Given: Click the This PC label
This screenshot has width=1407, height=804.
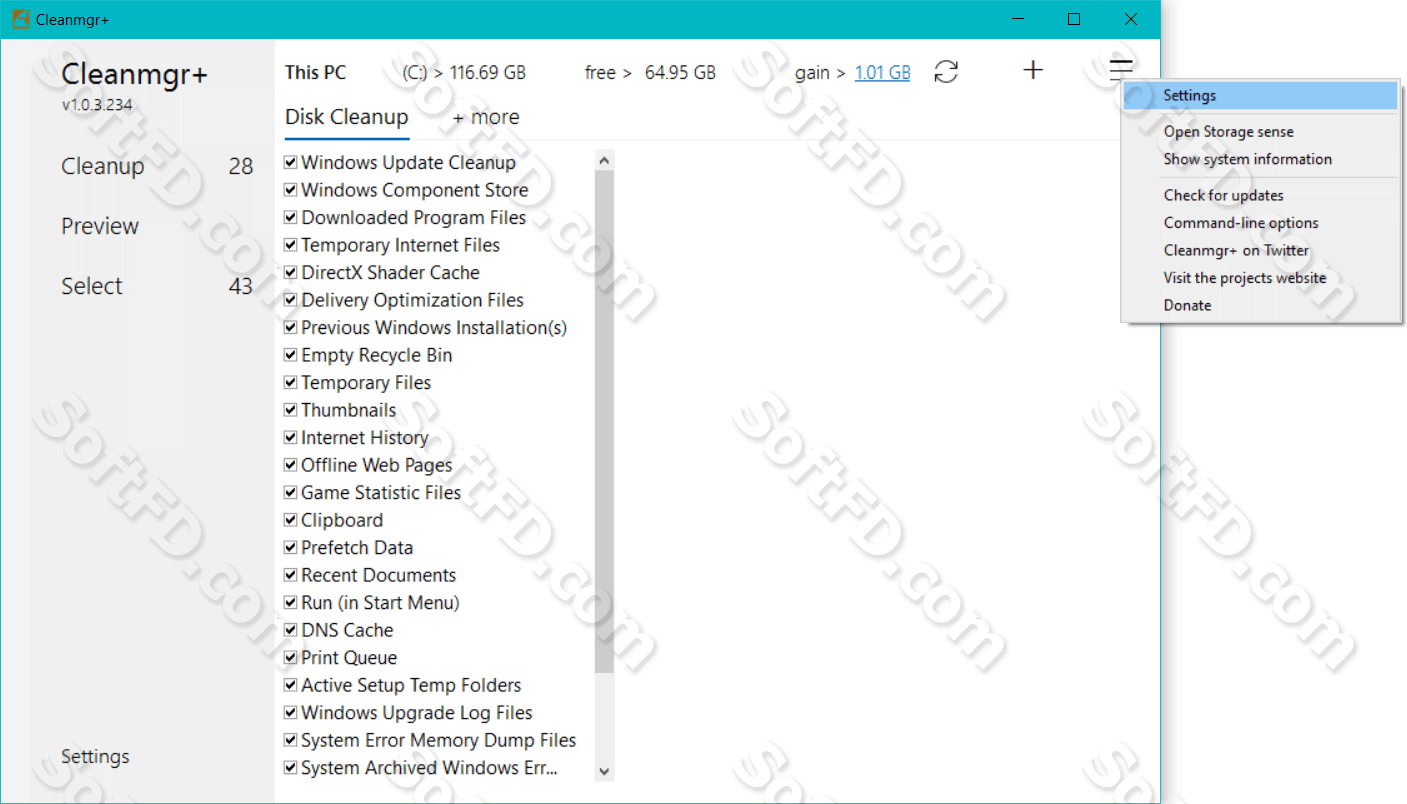Looking at the screenshot, I should click(x=316, y=72).
